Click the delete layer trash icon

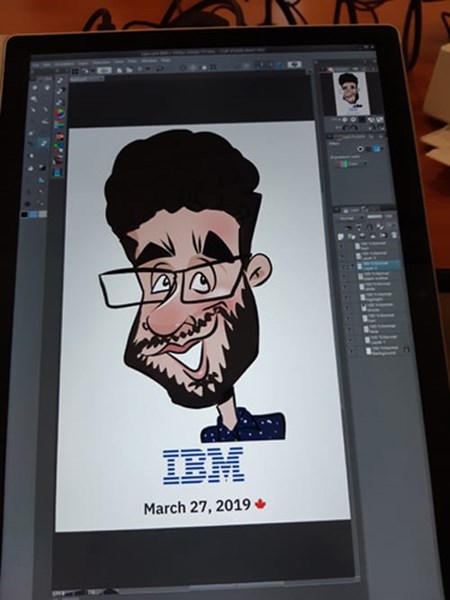point(394,234)
